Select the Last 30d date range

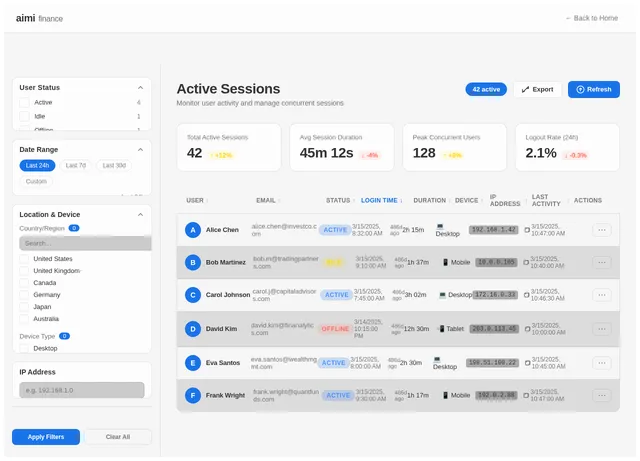(114, 165)
